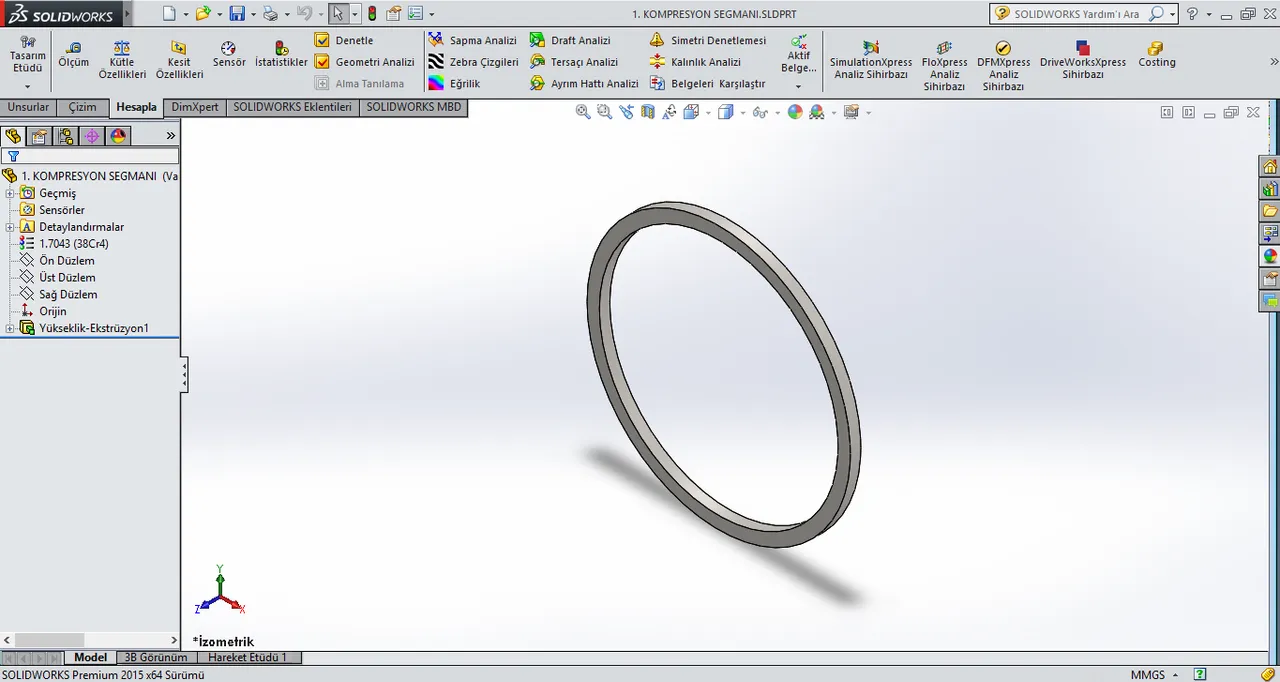Screen dimensions: 1280x682
Task: Expand the Tasarım Etüdü dropdown
Action: tap(27, 87)
